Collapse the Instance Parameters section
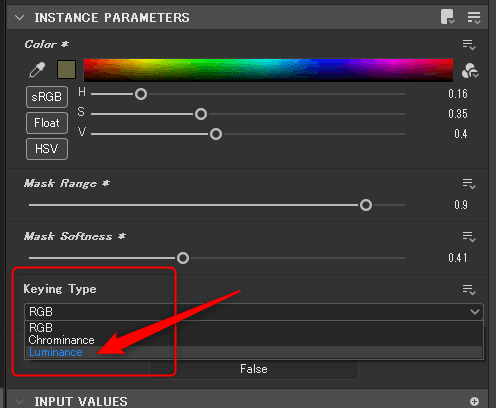The height and width of the screenshot is (408, 496). pyautogui.click(x=20, y=17)
